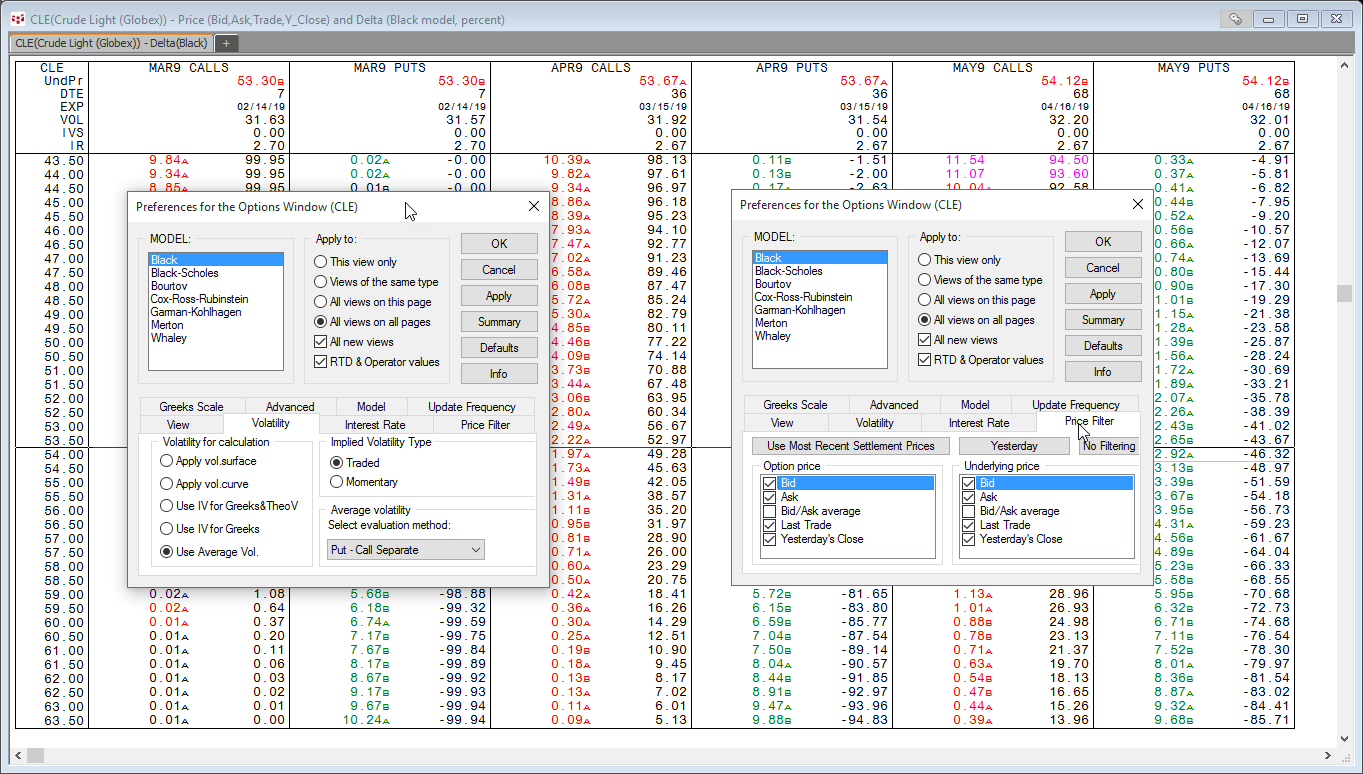Image resolution: width=1363 pixels, height=774 pixels.
Task: Click Use Most Recent Settlement Prices button
Action: 851,446
